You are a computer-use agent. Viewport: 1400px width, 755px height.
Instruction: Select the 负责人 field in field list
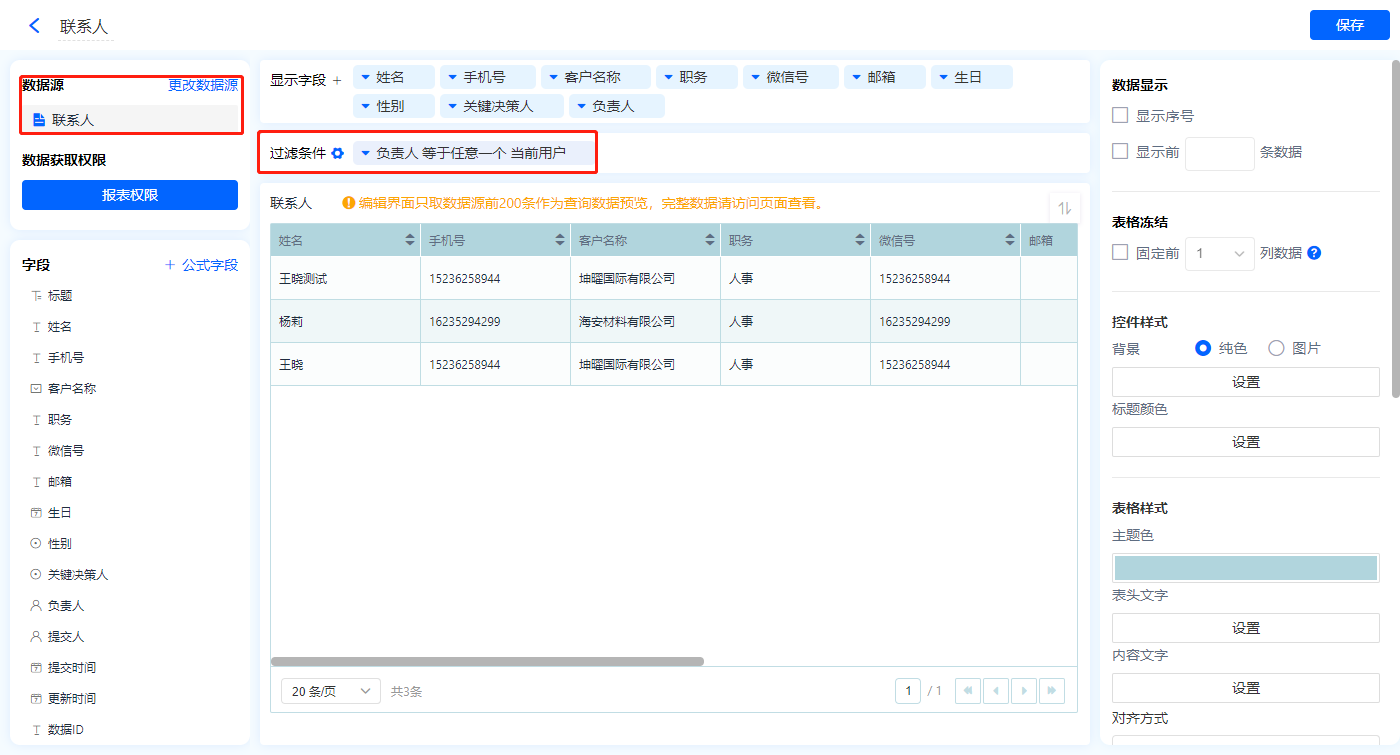coord(66,605)
